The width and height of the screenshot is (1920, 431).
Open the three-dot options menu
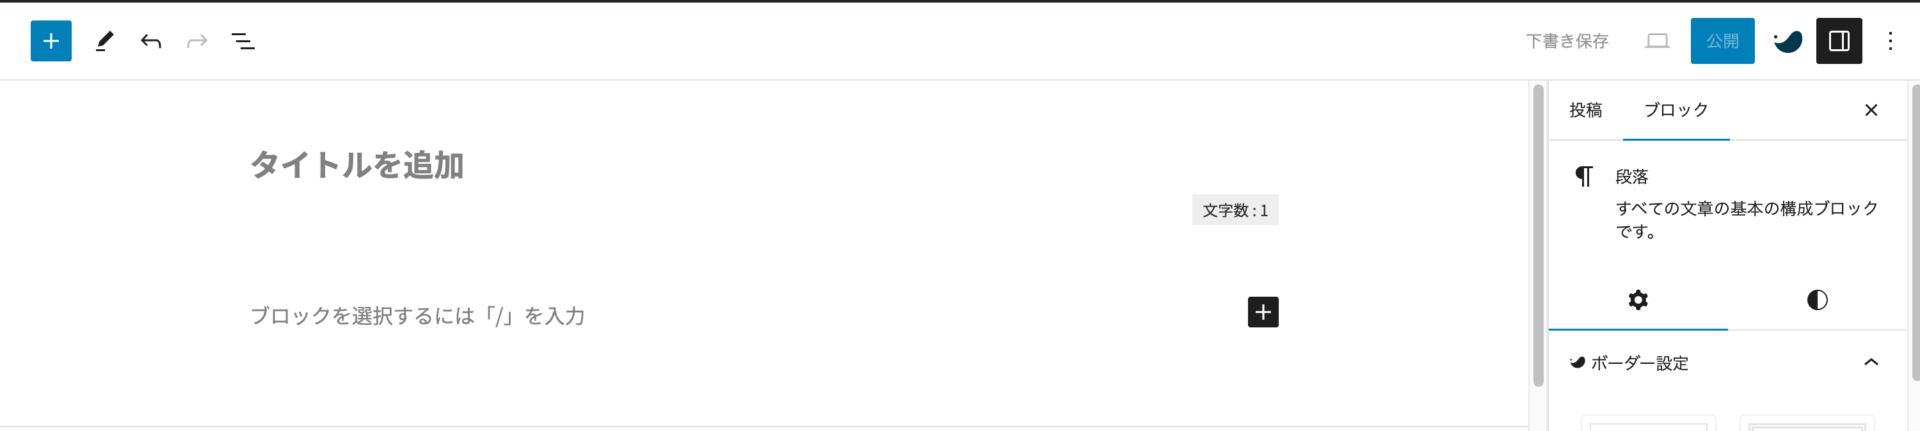point(1890,41)
